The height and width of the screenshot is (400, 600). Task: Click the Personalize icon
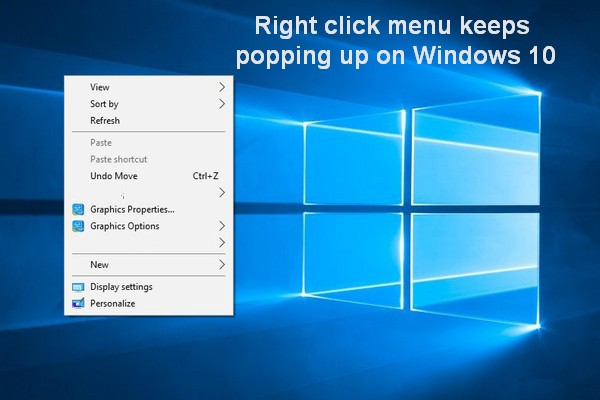tap(78, 304)
